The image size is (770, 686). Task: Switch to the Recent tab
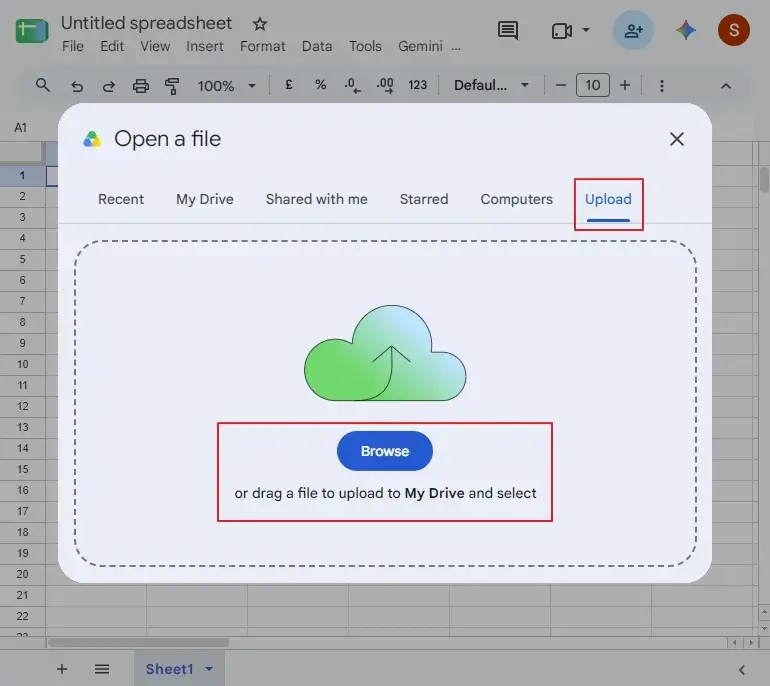[121, 199]
